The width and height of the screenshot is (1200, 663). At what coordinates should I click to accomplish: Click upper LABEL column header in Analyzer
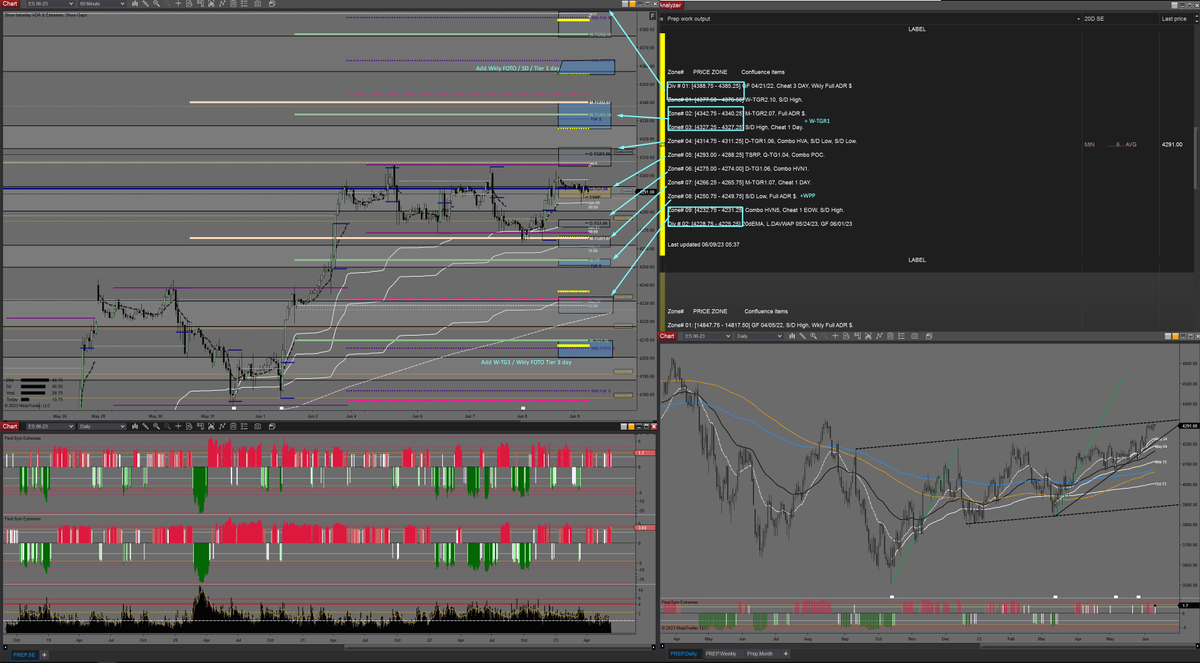917,29
